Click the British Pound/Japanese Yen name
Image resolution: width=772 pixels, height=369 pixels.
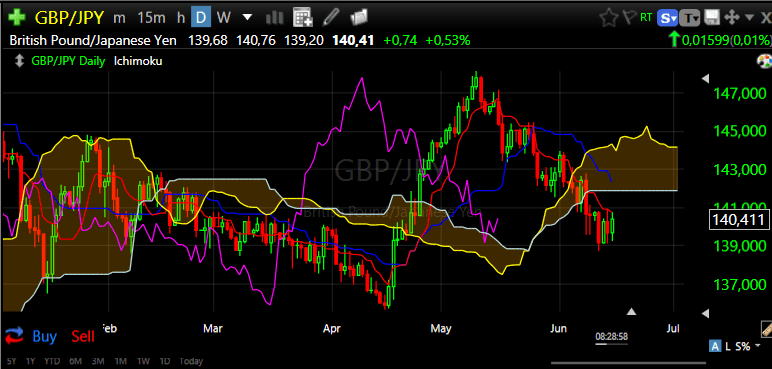tap(93, 40)
